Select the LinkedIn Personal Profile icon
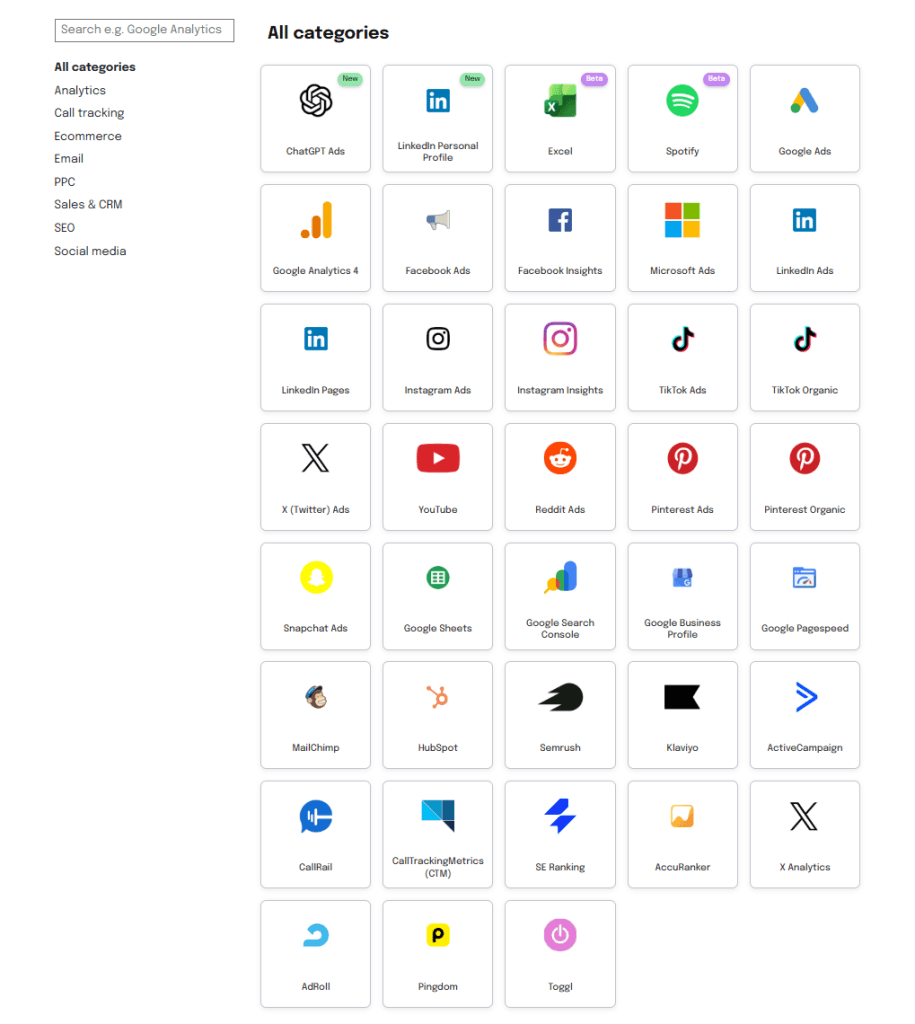The width and height of the screenshot is (915, 1024). (x=438, y=101)
